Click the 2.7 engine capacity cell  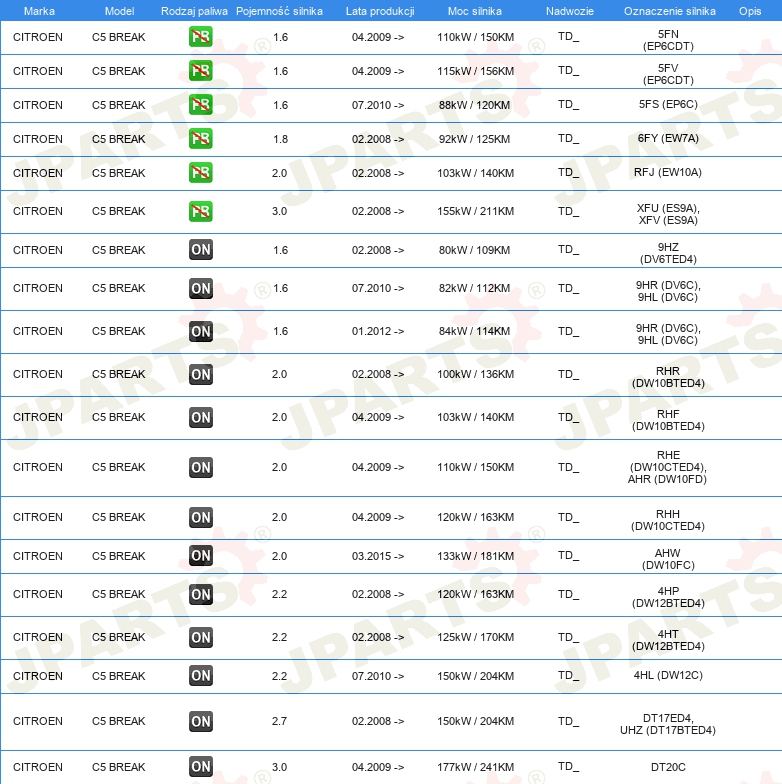point(280,721)
